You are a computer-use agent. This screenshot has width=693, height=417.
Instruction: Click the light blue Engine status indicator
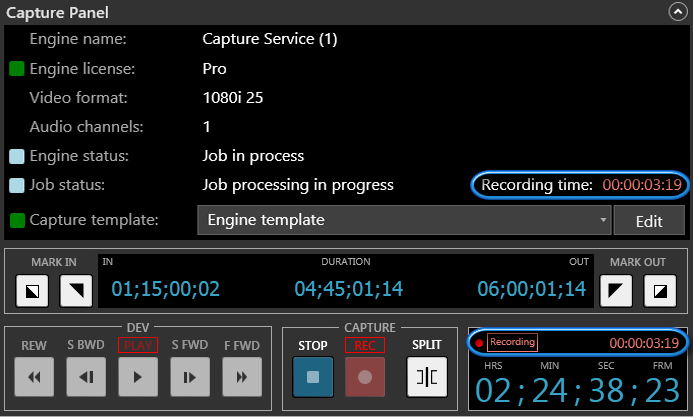tap(17, 156)
